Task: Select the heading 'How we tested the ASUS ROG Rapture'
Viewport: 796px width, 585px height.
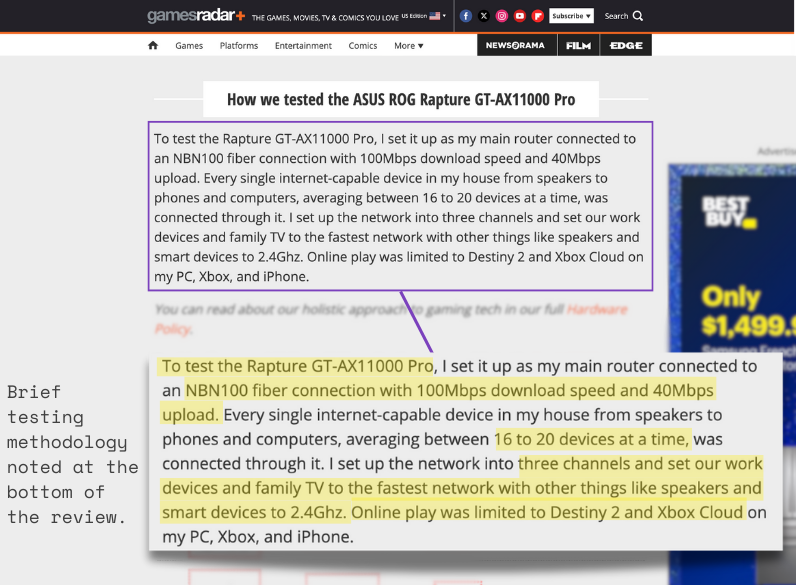Action: point(401,100)
